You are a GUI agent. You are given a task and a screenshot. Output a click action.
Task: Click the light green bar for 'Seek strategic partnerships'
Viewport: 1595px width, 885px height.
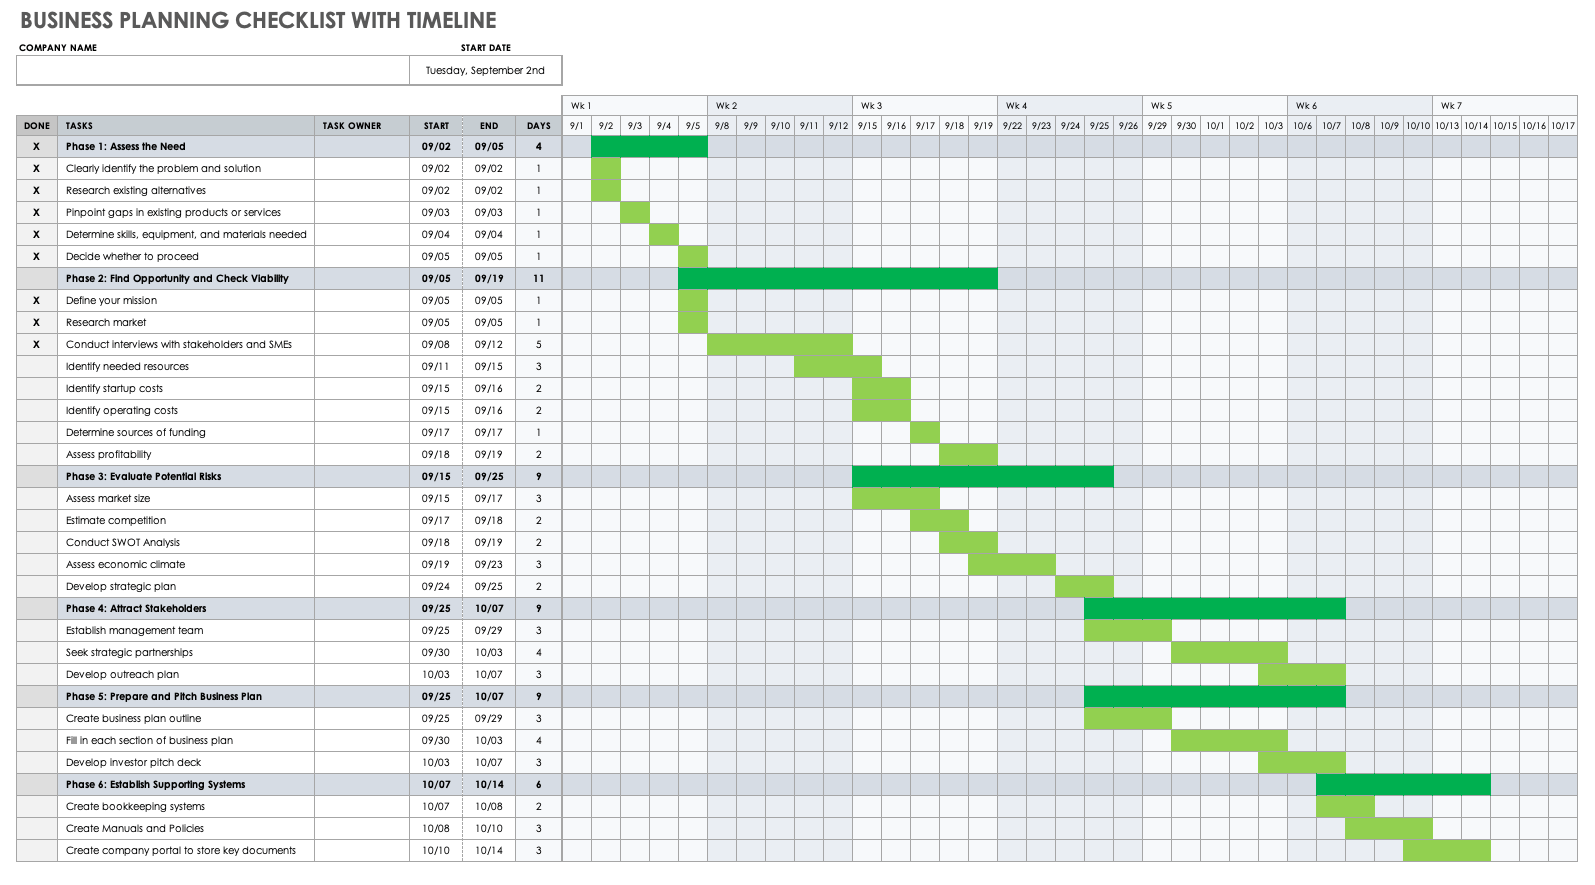1229,653
